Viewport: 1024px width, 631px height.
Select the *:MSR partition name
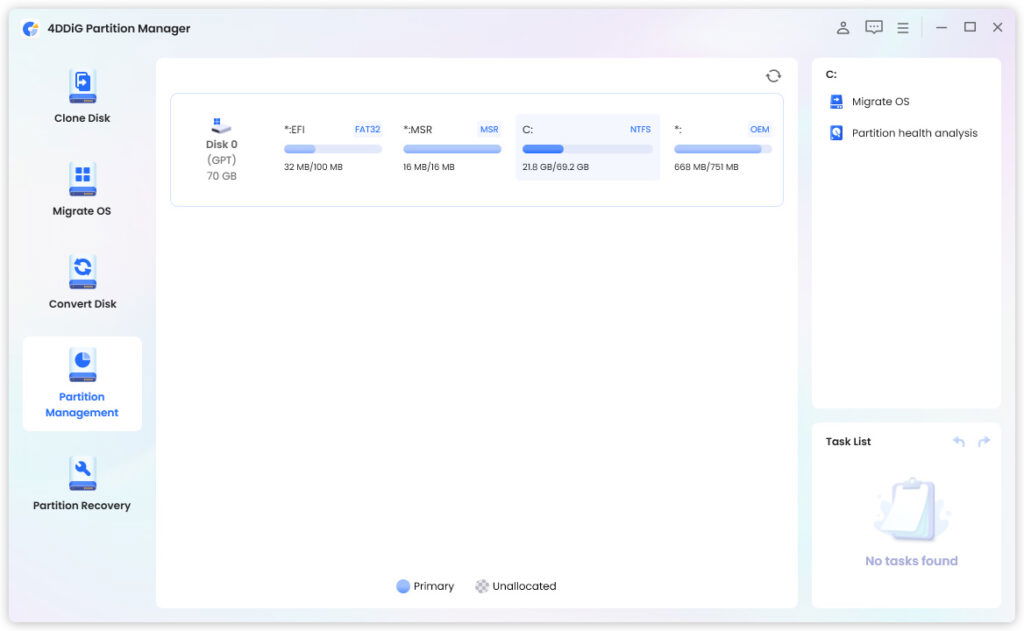click(x=417, y=129)
